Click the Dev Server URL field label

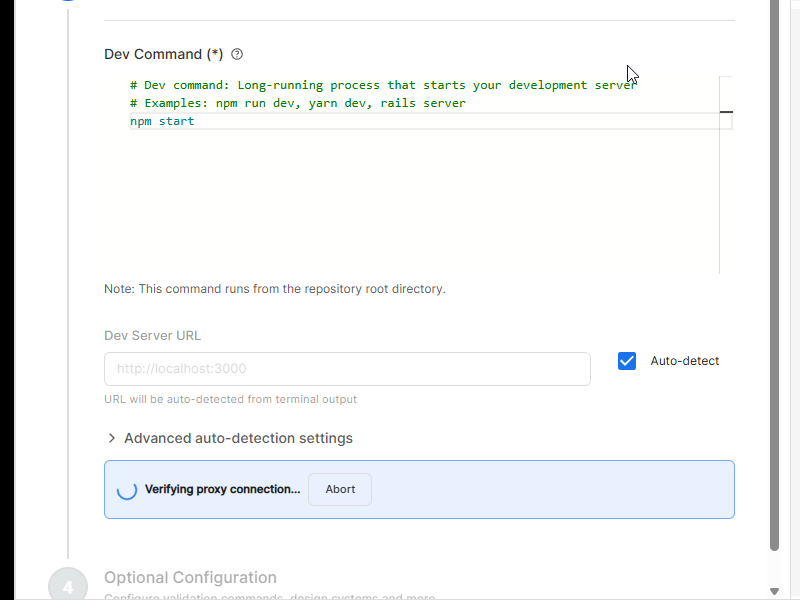click(152, 336)
